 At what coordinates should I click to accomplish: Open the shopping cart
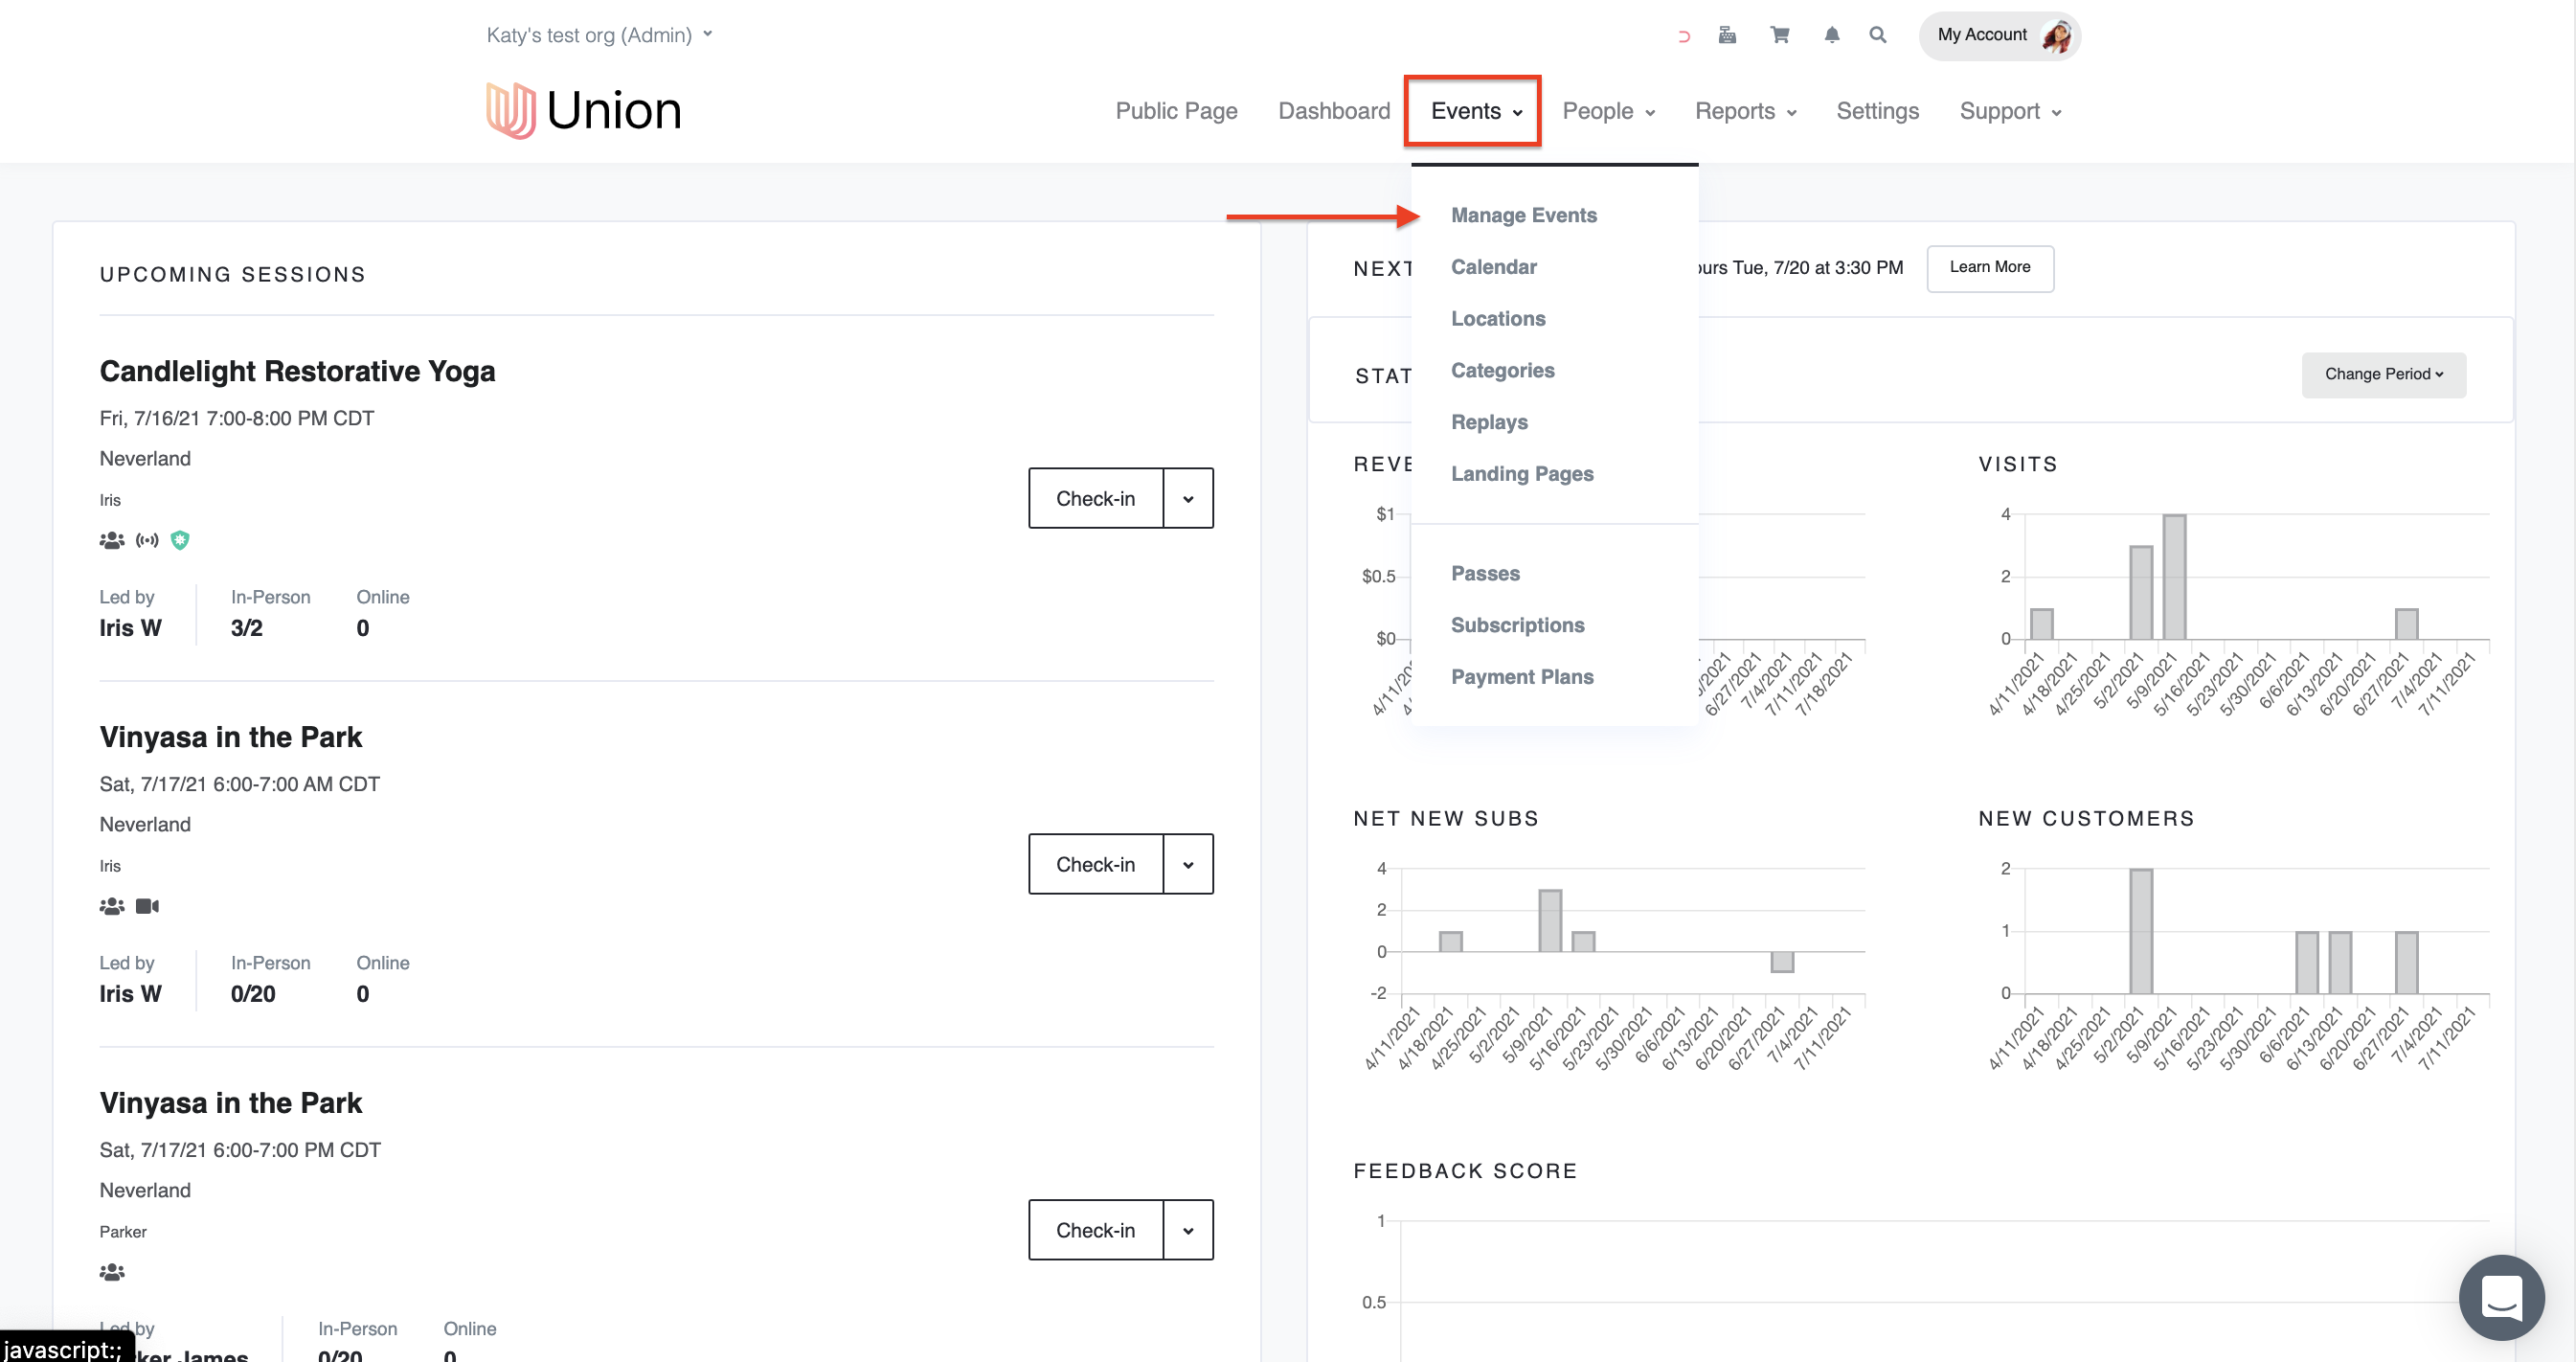point(1779,35)
